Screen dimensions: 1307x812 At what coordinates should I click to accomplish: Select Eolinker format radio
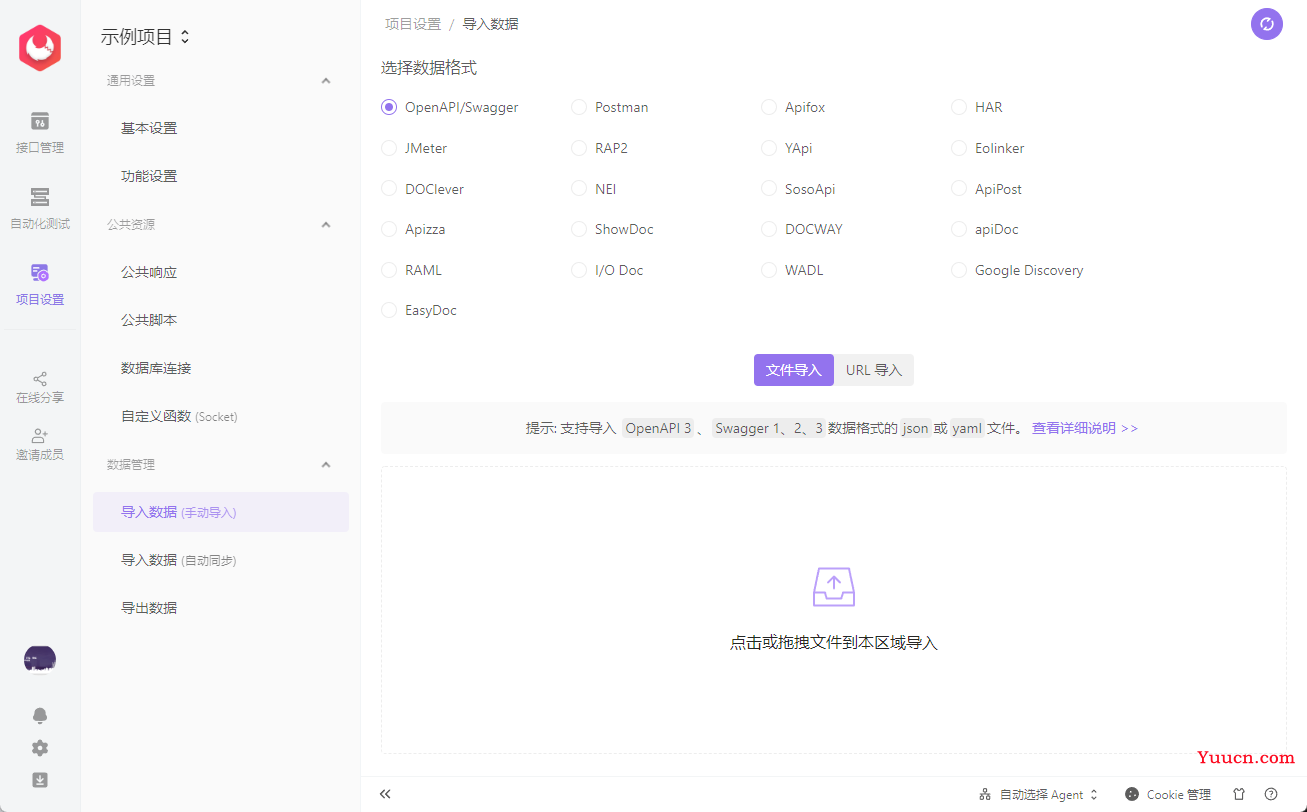959,148
